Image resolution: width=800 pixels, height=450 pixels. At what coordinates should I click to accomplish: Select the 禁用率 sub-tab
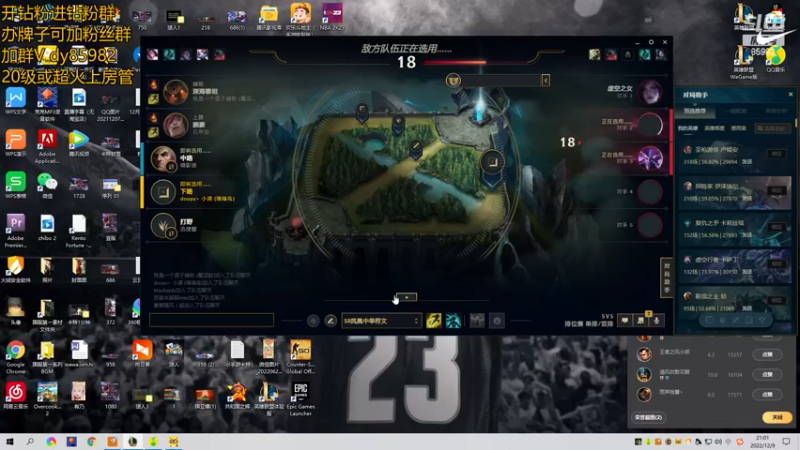tap(738, 128)
